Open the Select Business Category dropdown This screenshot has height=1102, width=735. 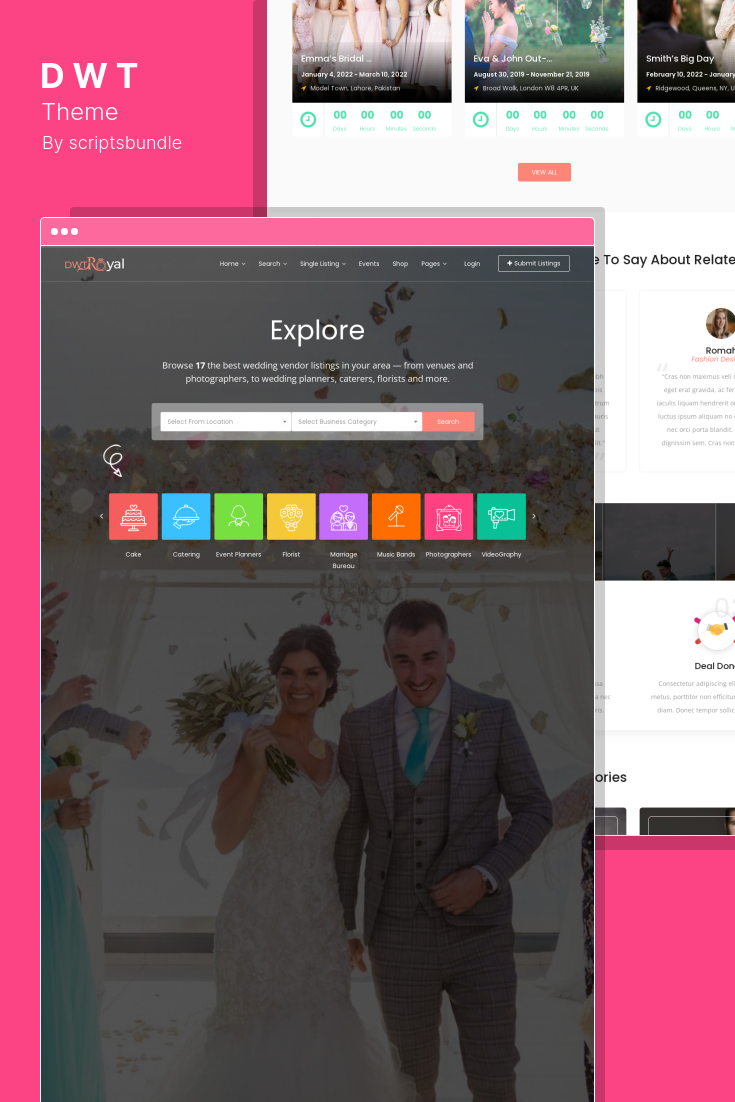(x=357, y=422)
